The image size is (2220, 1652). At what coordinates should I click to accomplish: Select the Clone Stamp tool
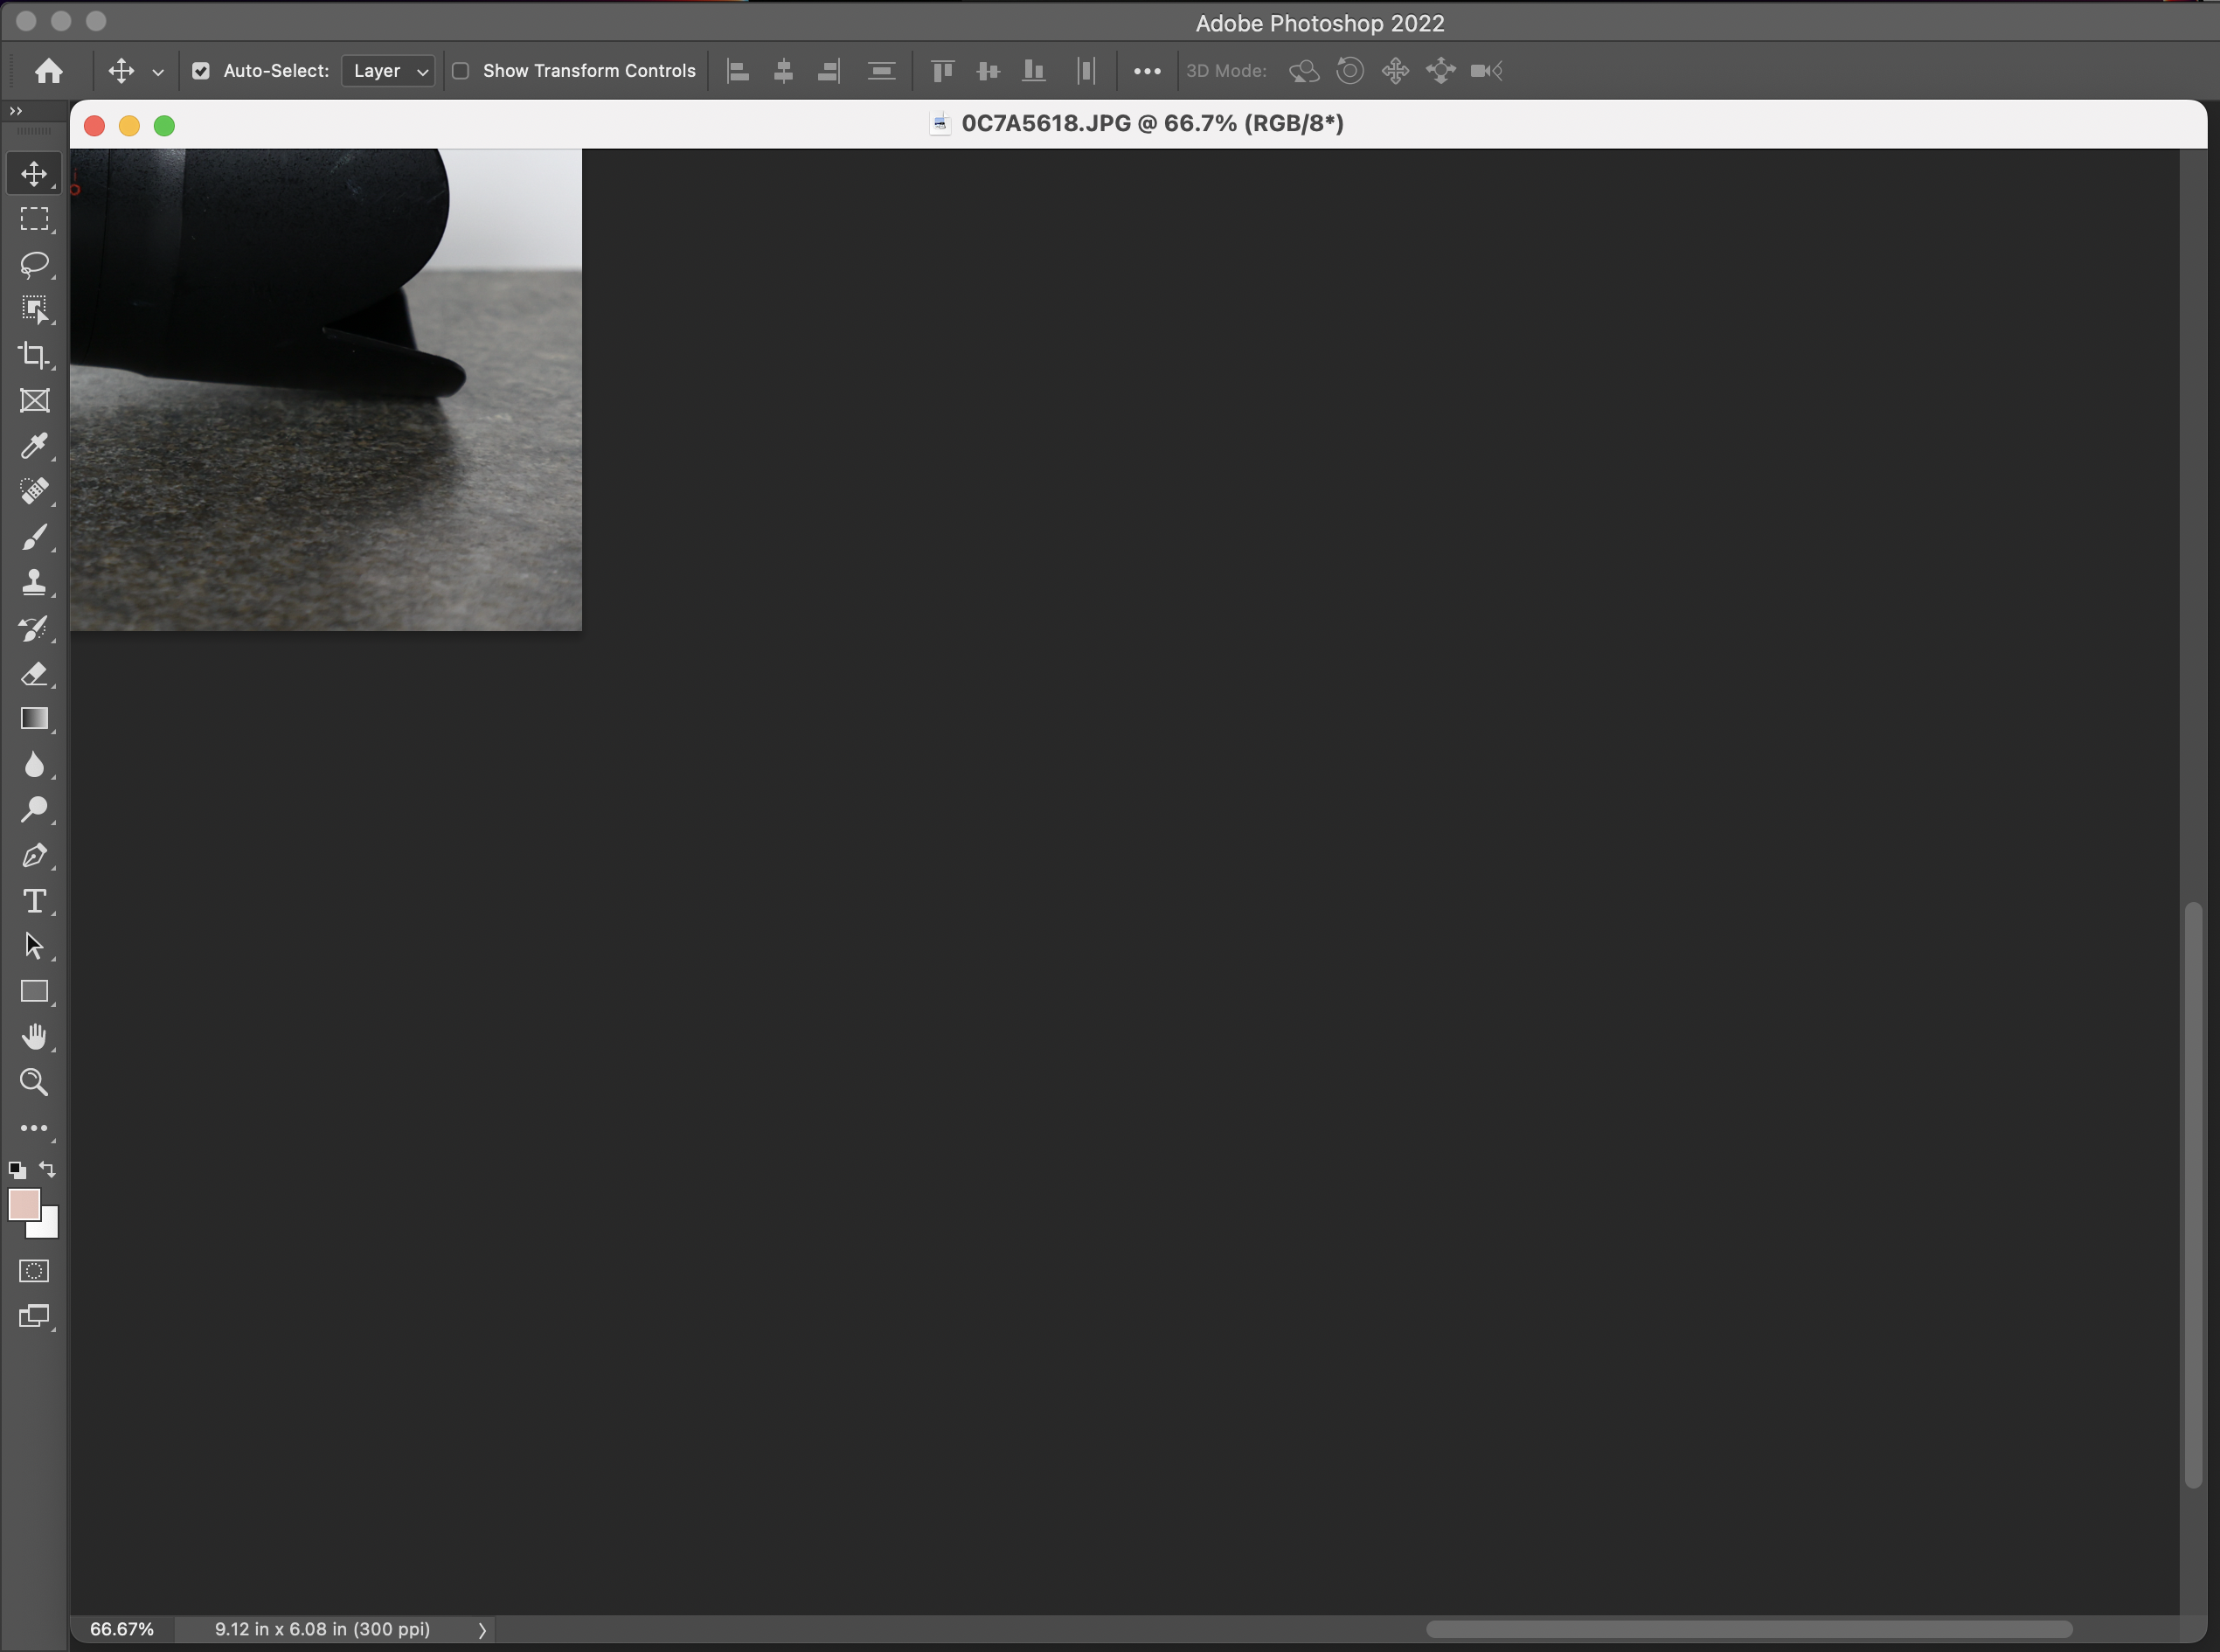point(35,582)
